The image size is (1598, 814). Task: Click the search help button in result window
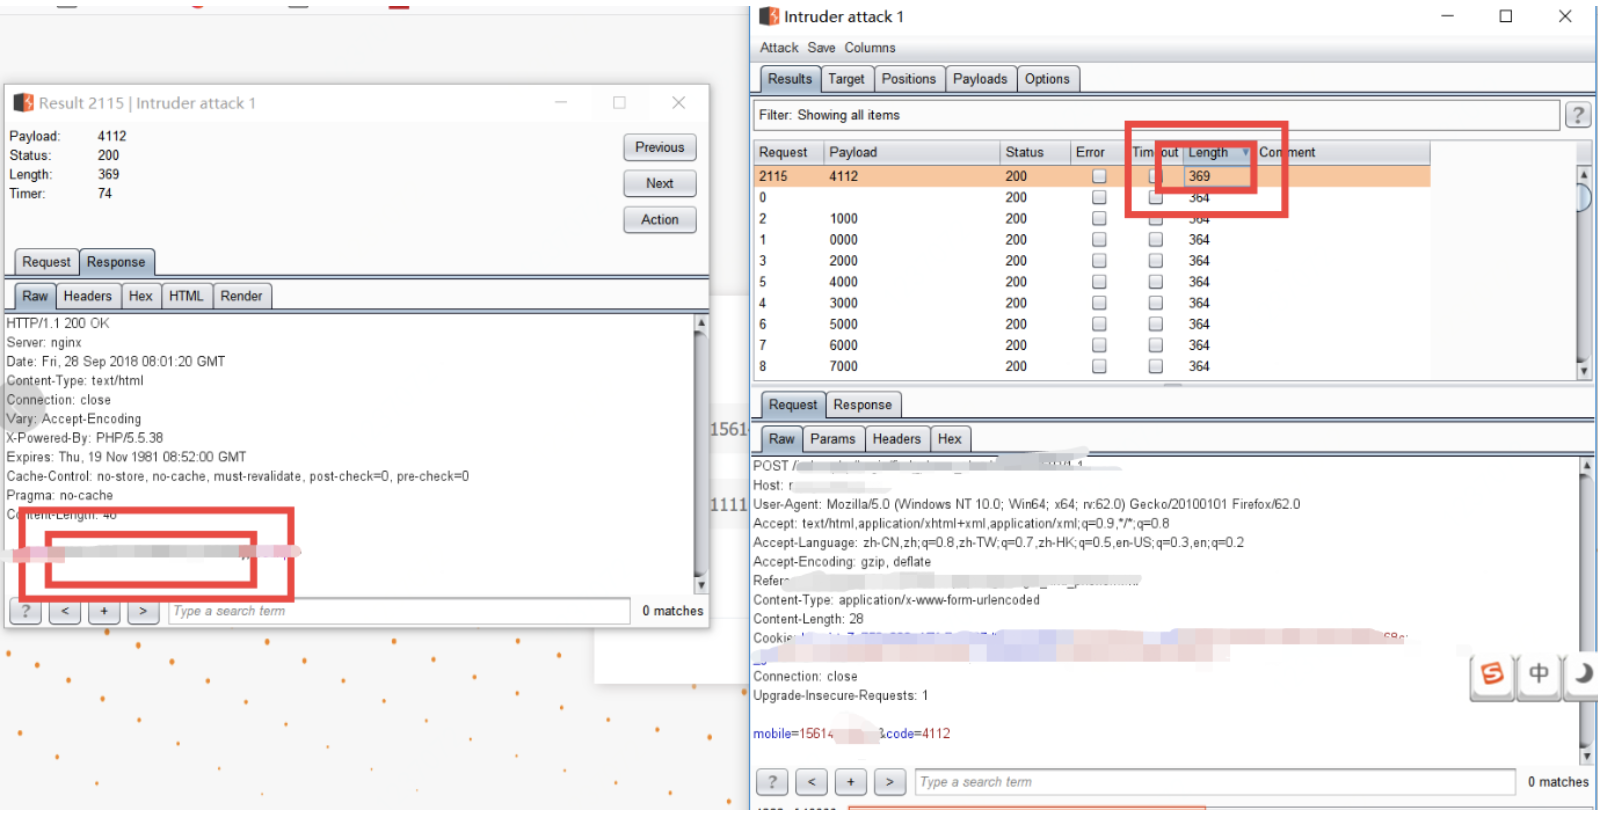coord(26,611)
